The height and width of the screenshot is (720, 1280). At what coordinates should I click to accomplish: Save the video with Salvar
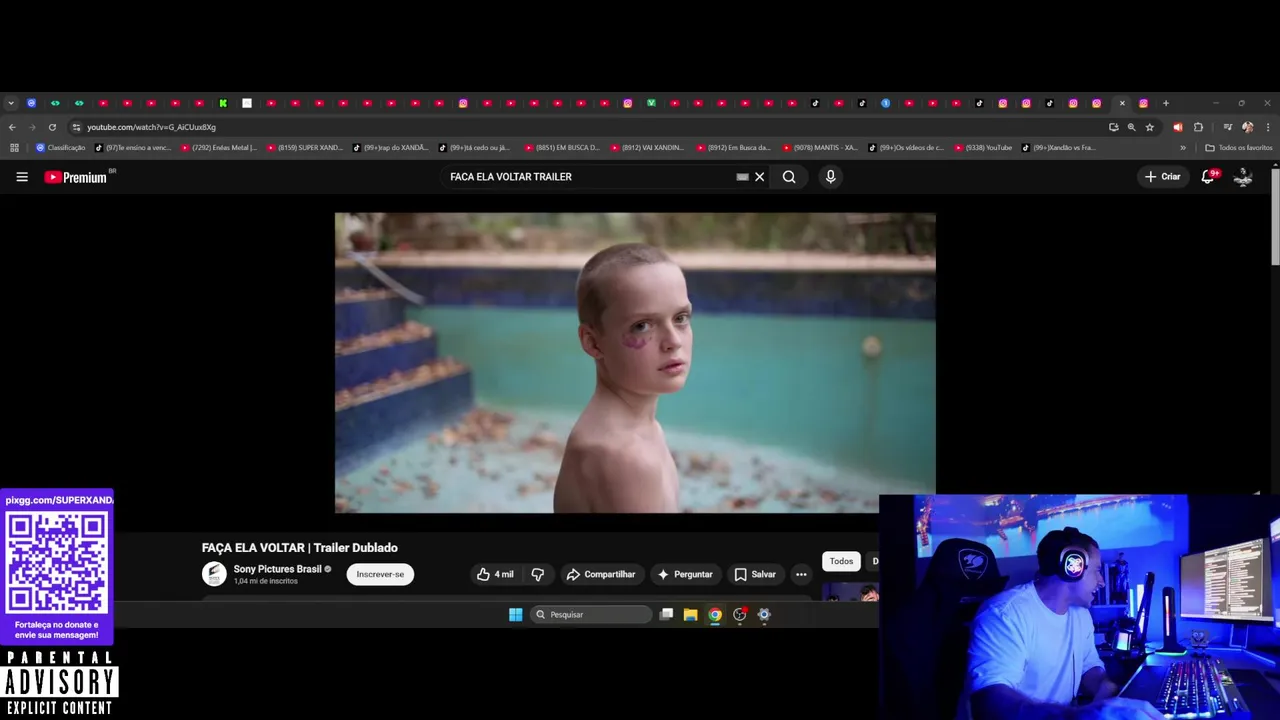pyautogui.click(x=755, y=574)
